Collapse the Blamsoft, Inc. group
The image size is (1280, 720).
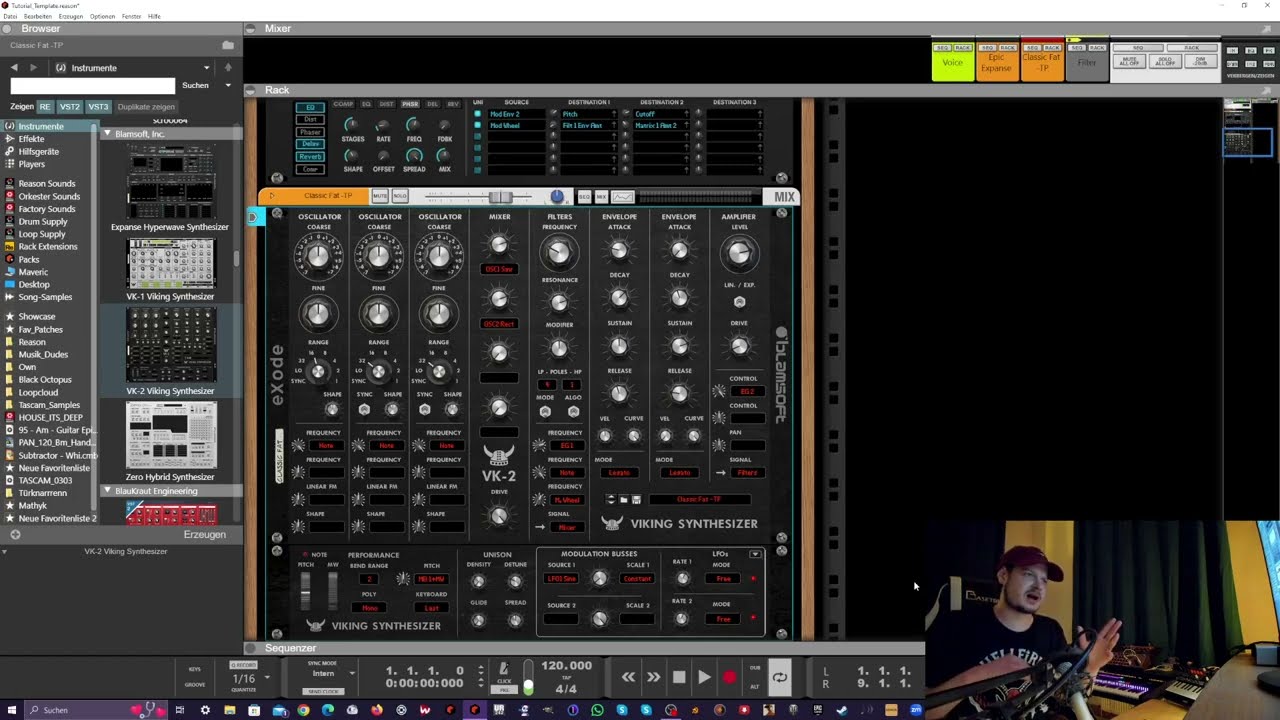tap(108, 133)
